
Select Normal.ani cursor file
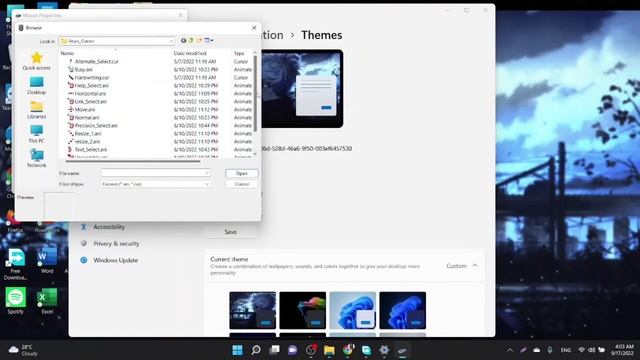pos(84,118)
